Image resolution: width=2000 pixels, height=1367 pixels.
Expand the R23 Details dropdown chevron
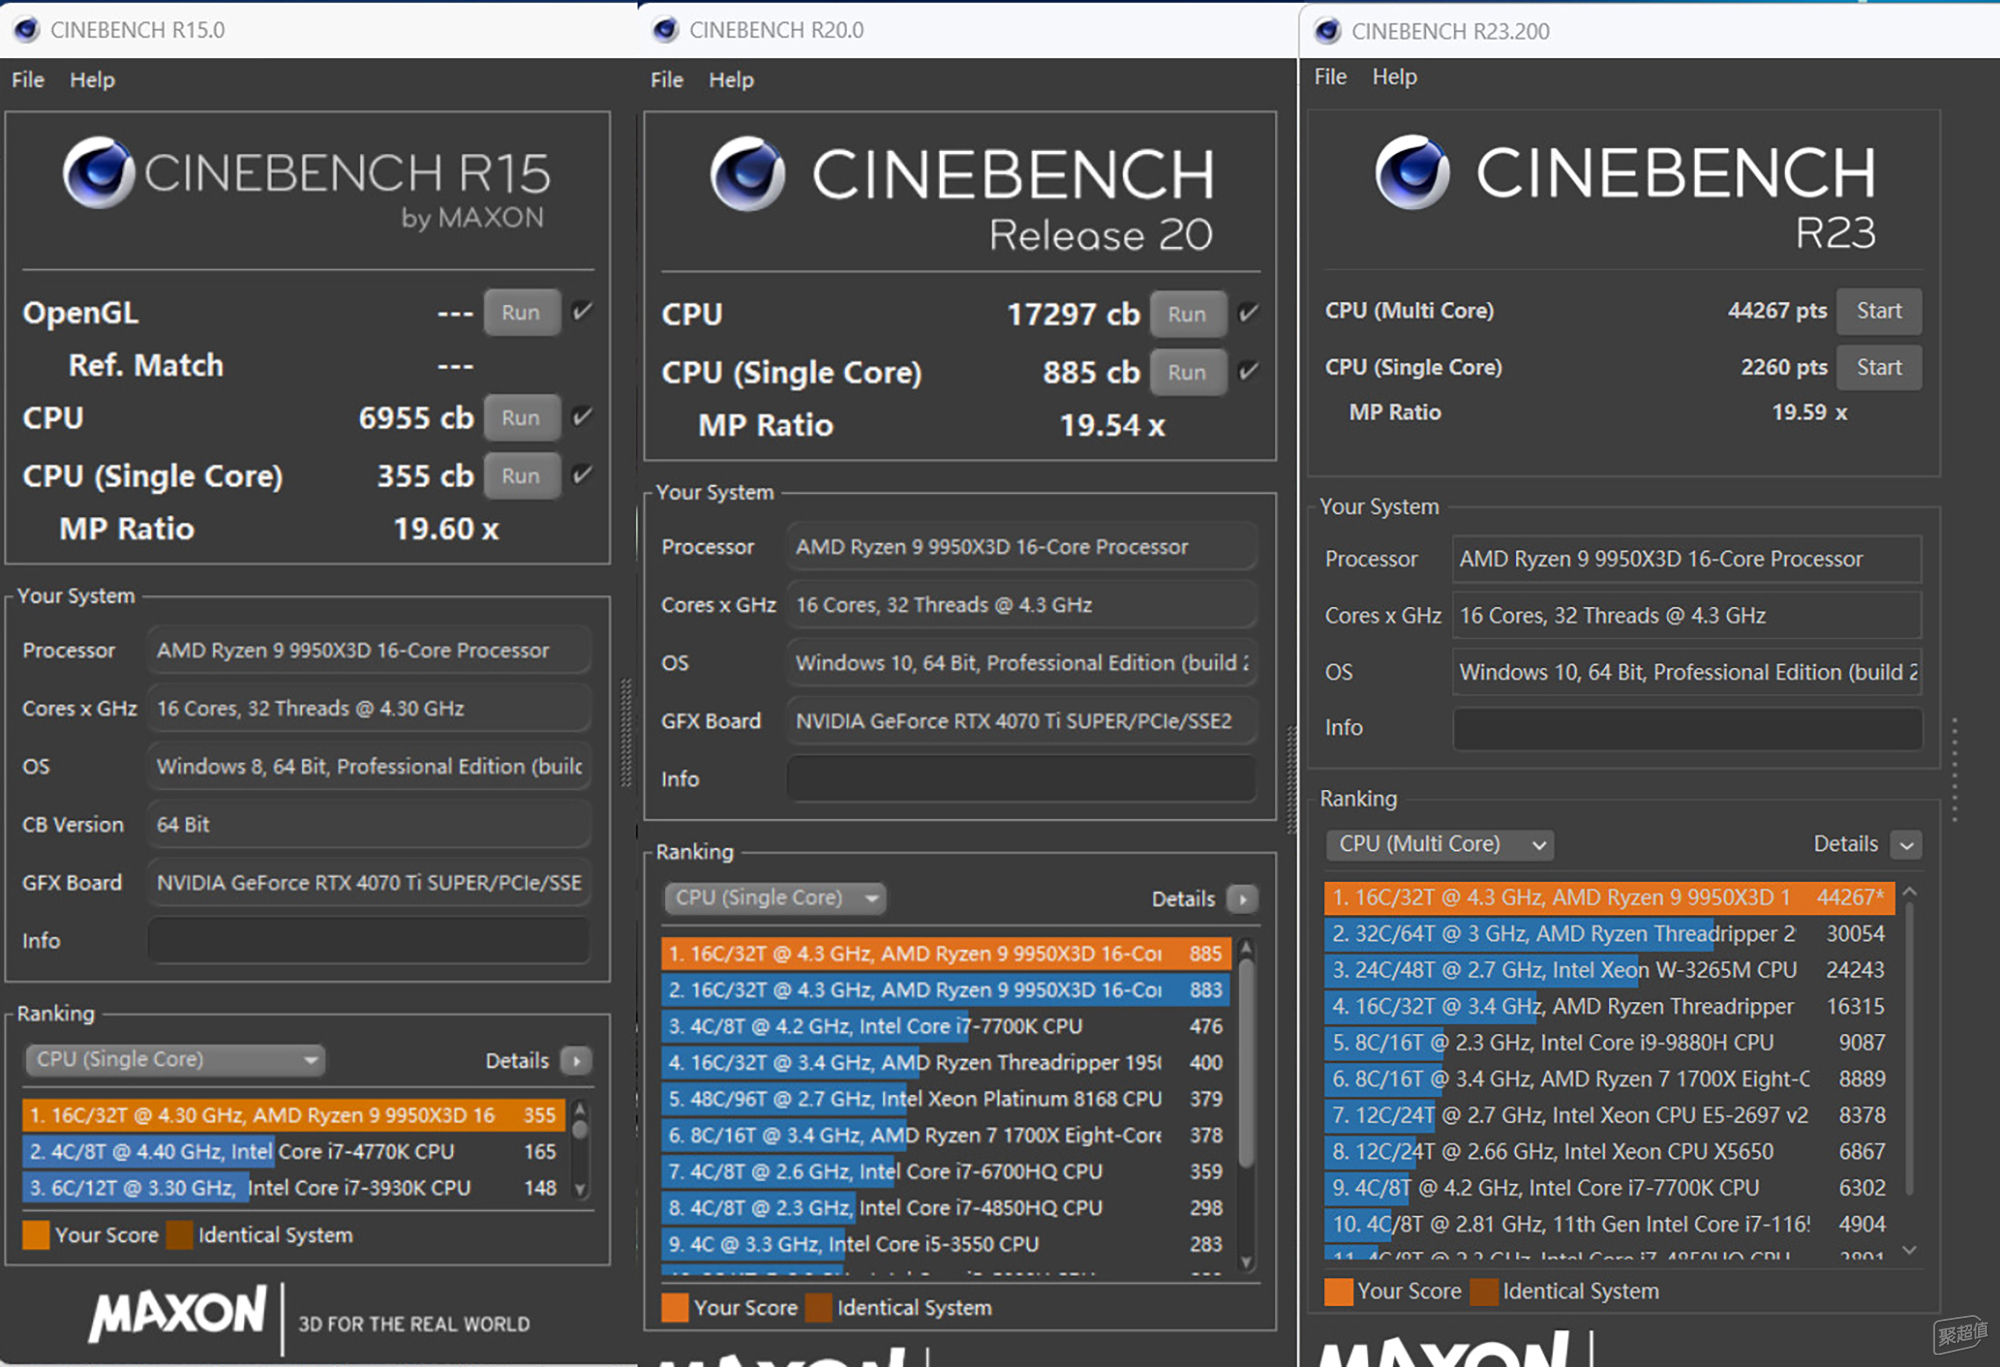[x=1907, y=846]
